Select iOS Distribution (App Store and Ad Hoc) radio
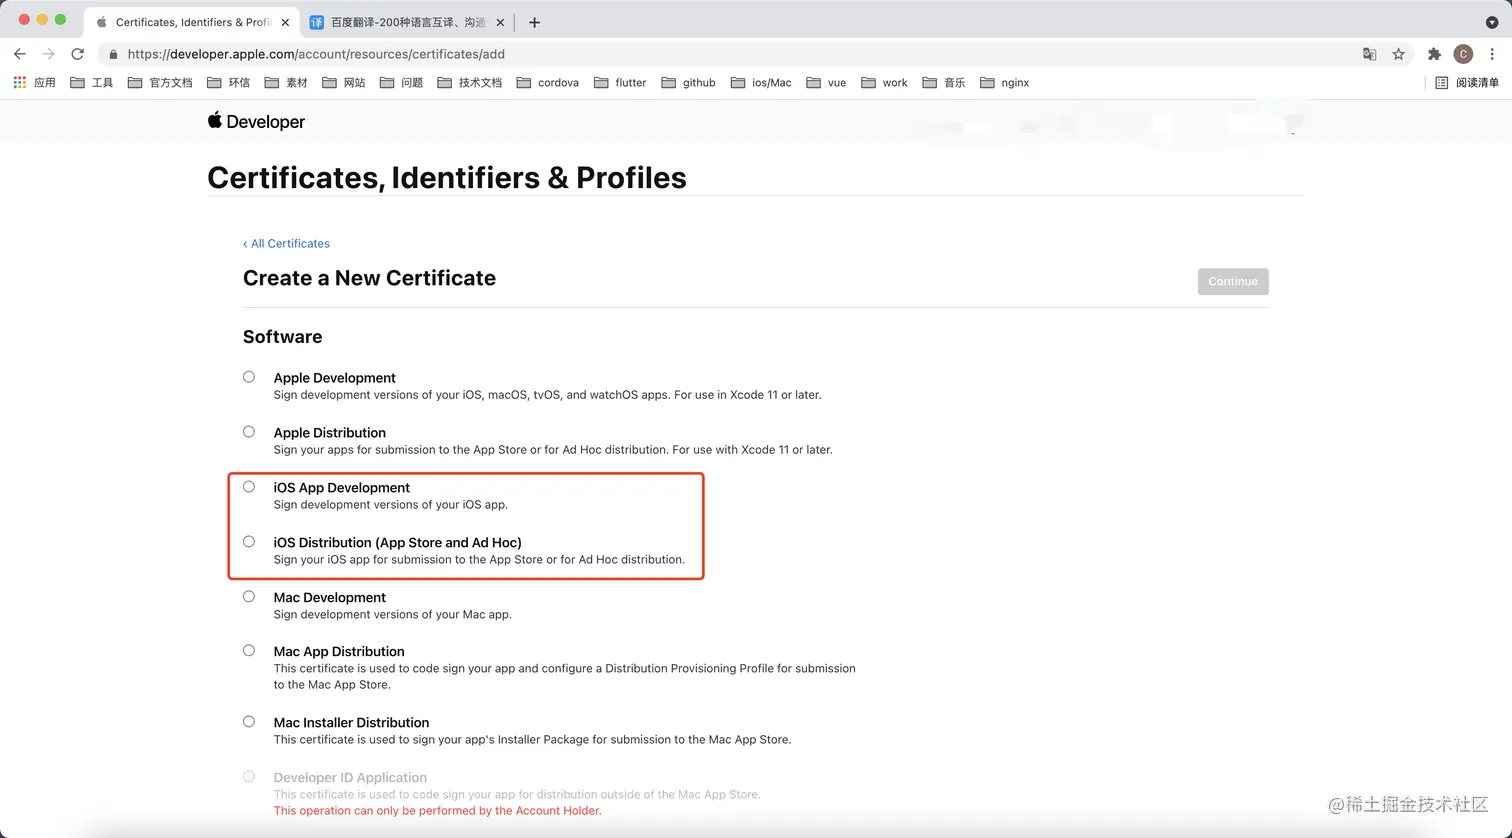 coord(249,542)
